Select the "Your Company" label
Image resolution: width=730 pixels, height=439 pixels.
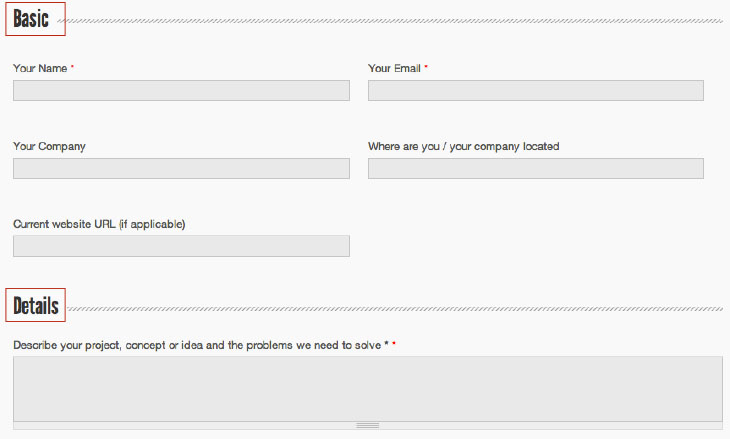coord(49,146)
